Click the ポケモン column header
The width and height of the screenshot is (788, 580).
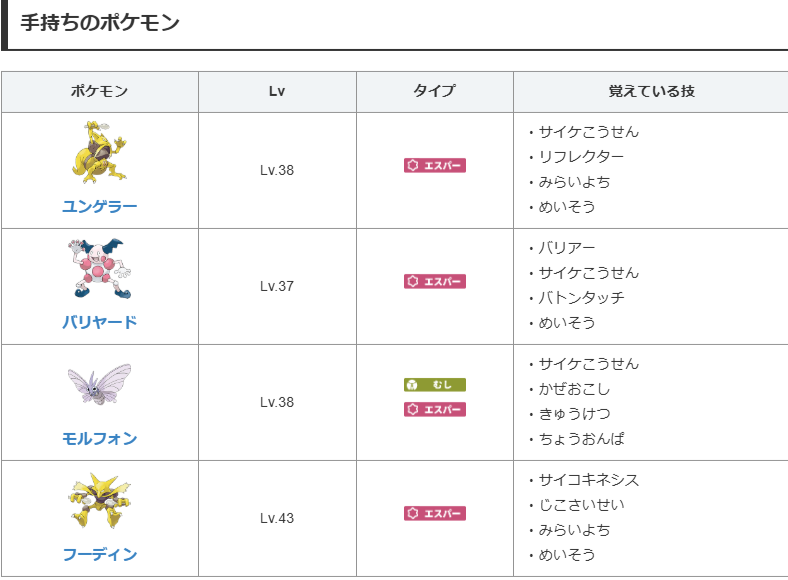(x=99, y=92)
